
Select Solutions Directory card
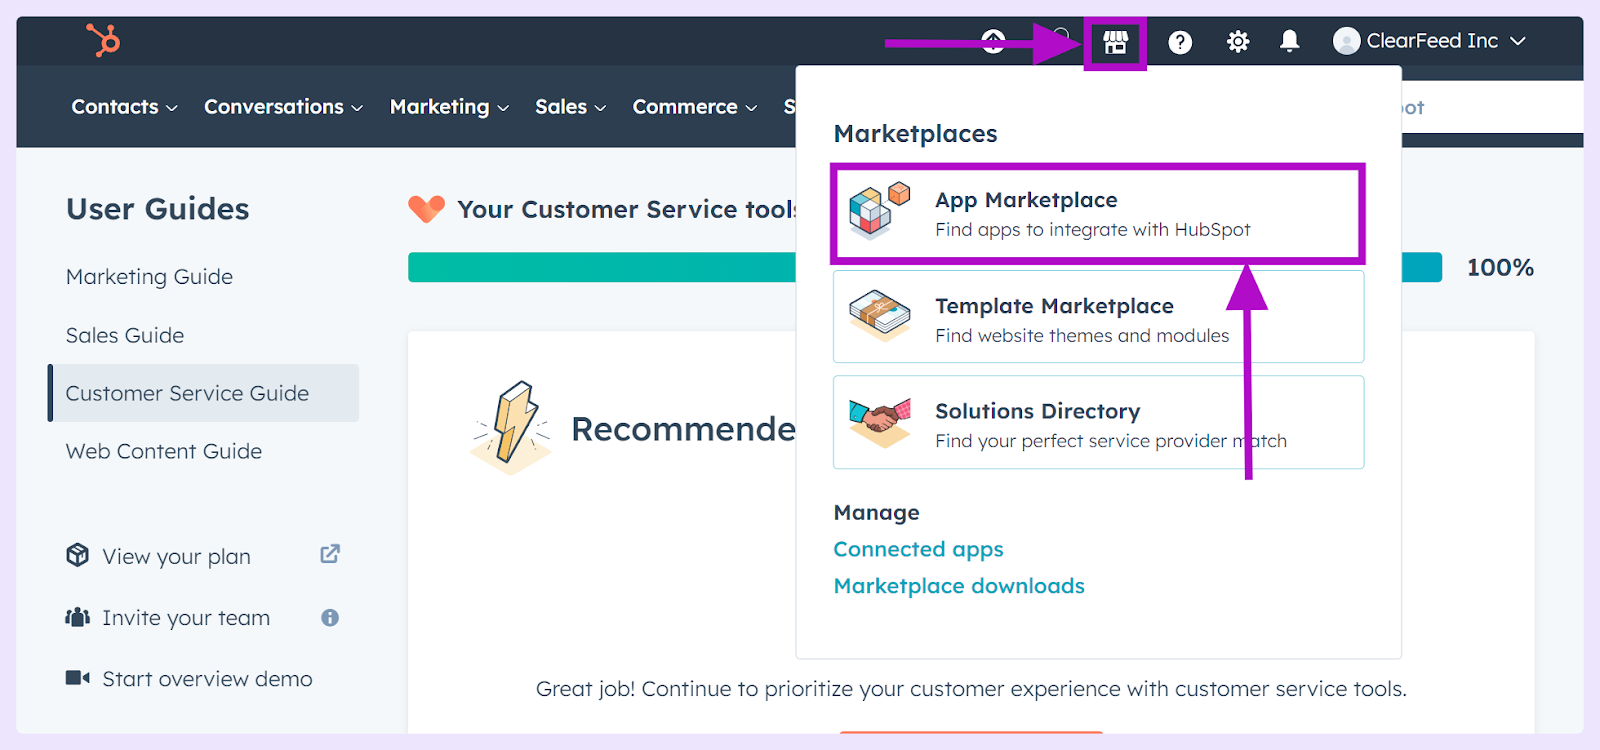pos(1098,422)
